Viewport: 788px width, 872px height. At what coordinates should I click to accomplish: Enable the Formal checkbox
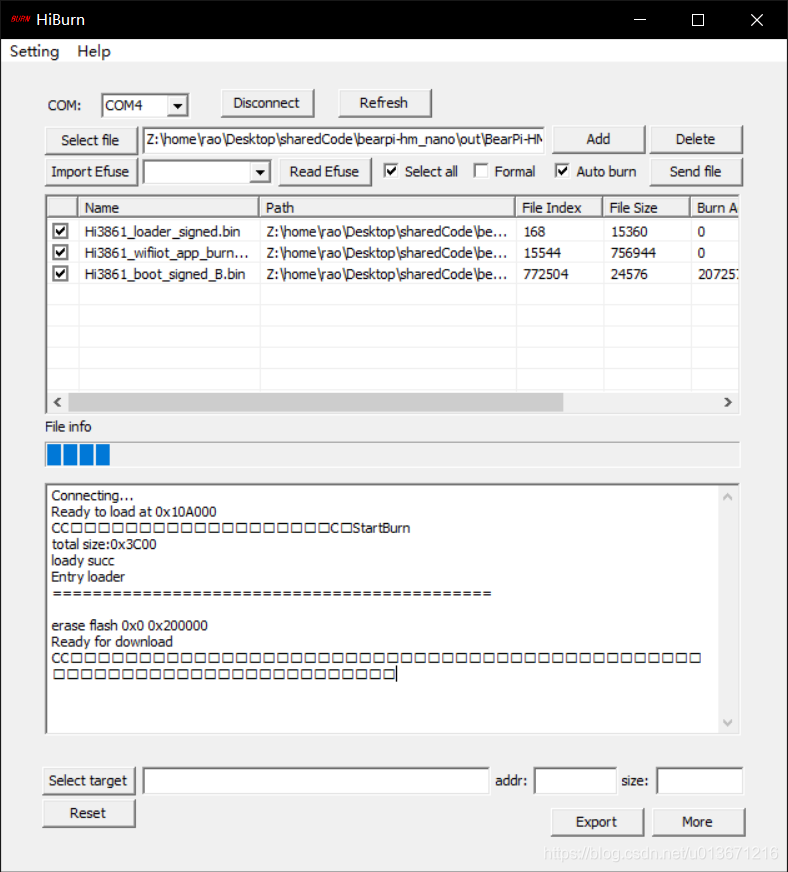481,171
